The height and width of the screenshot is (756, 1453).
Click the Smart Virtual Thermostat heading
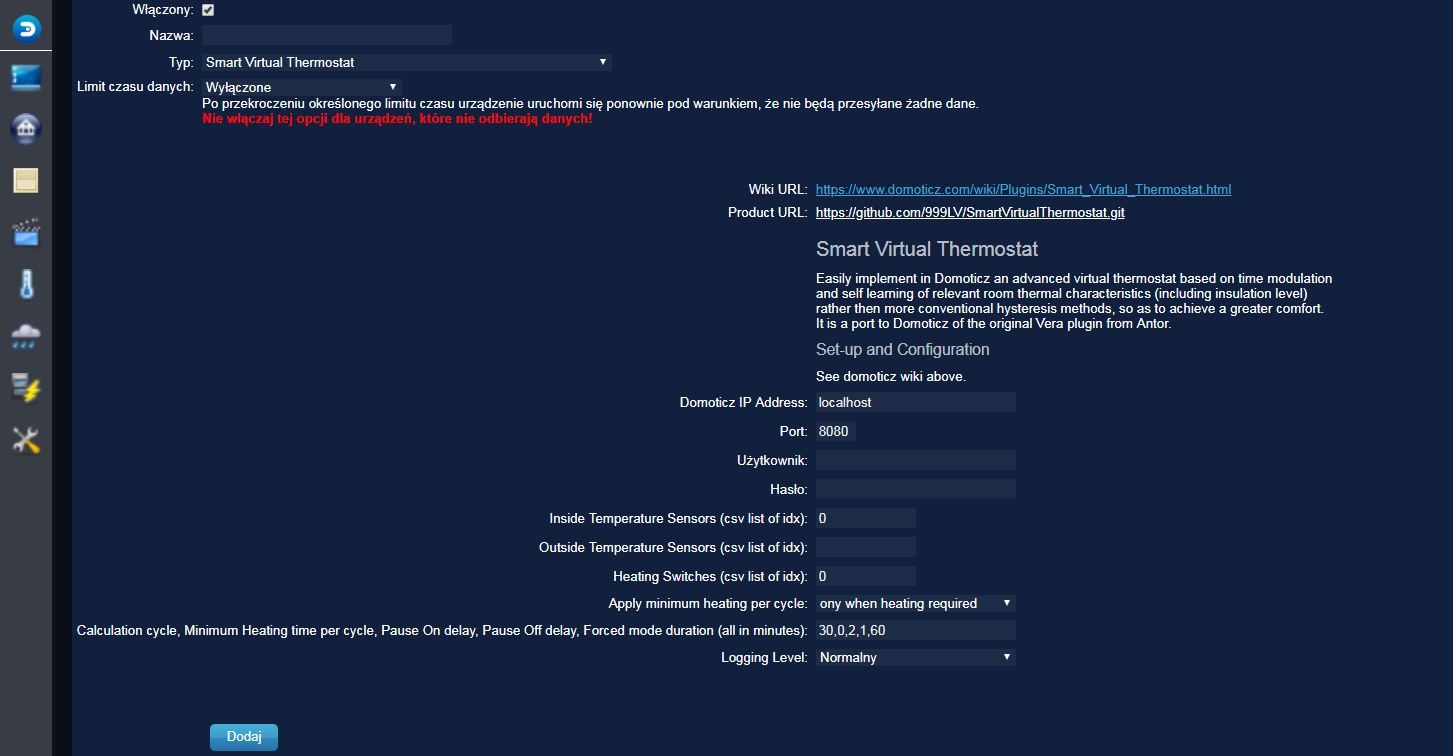click(927, 249)
